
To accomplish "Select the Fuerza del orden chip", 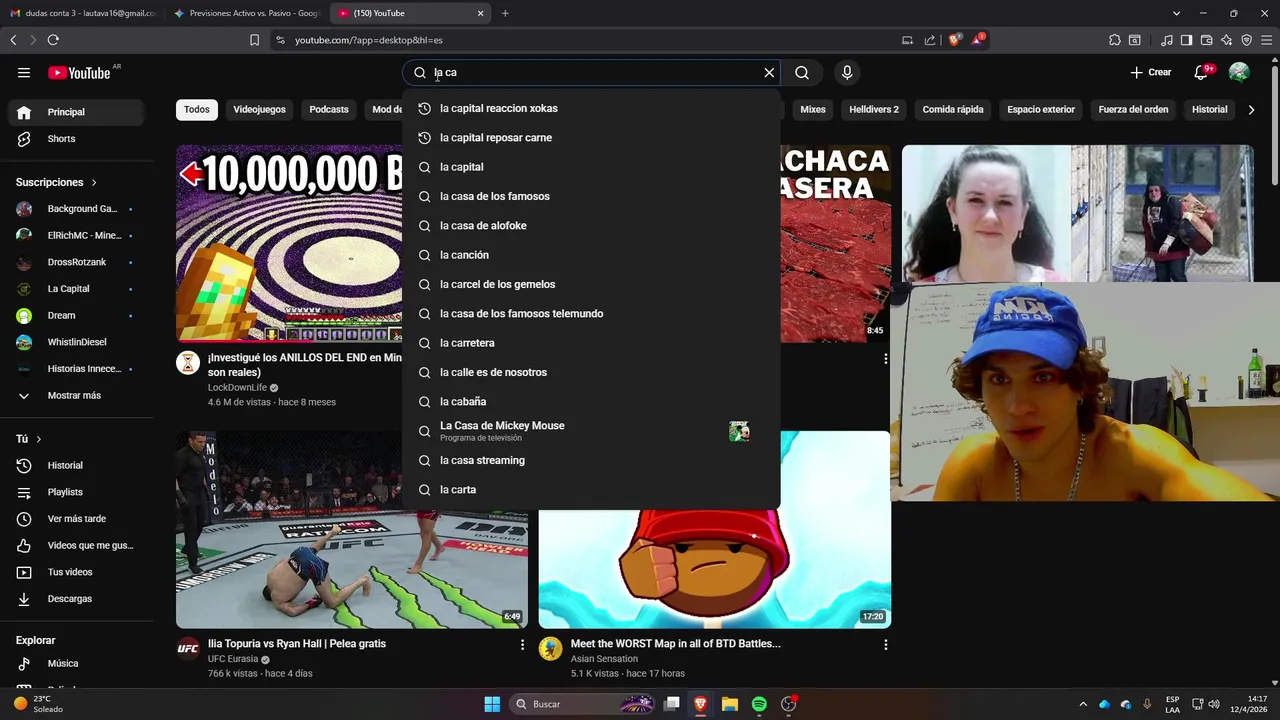I will (1133, 109).
